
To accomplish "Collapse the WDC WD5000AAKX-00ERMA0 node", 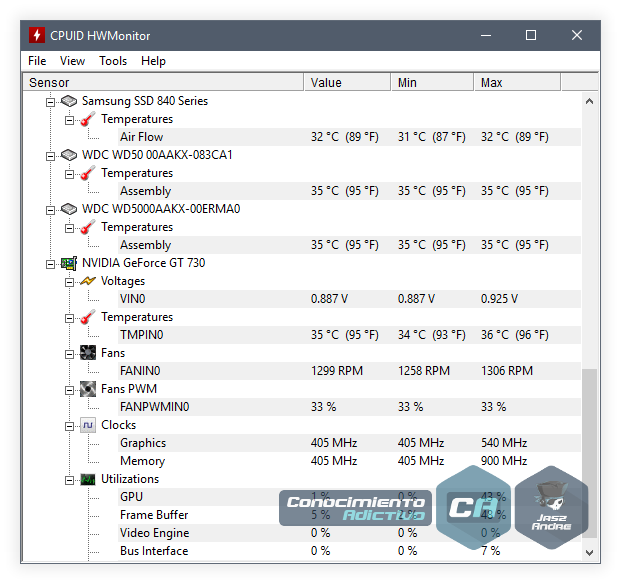I will point(50,210).
